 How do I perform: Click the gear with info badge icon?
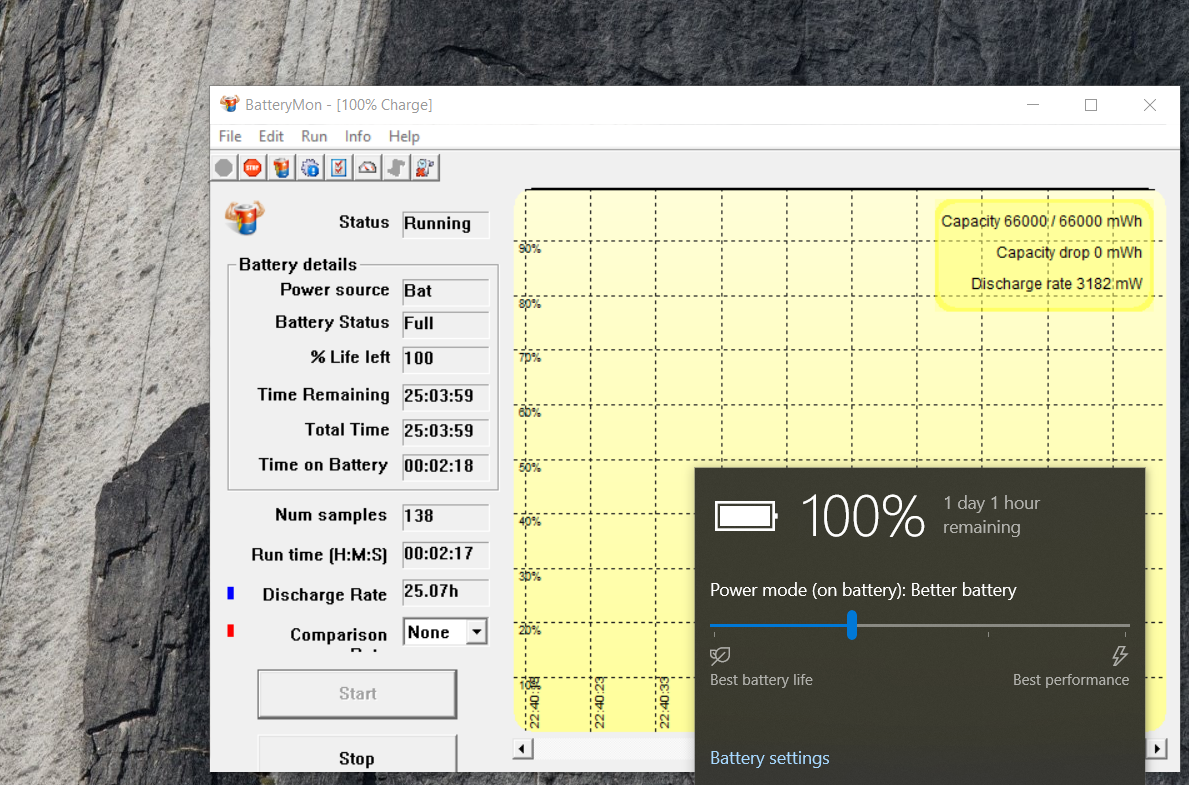pos(310,168)
